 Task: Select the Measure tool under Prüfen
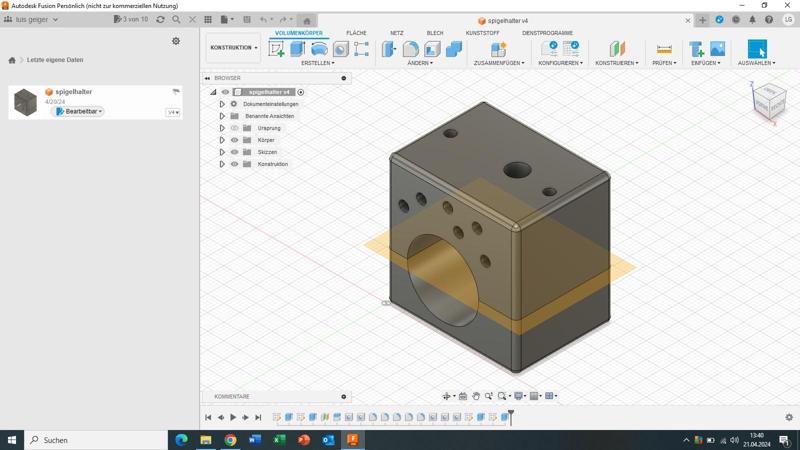tap(664, 49)
